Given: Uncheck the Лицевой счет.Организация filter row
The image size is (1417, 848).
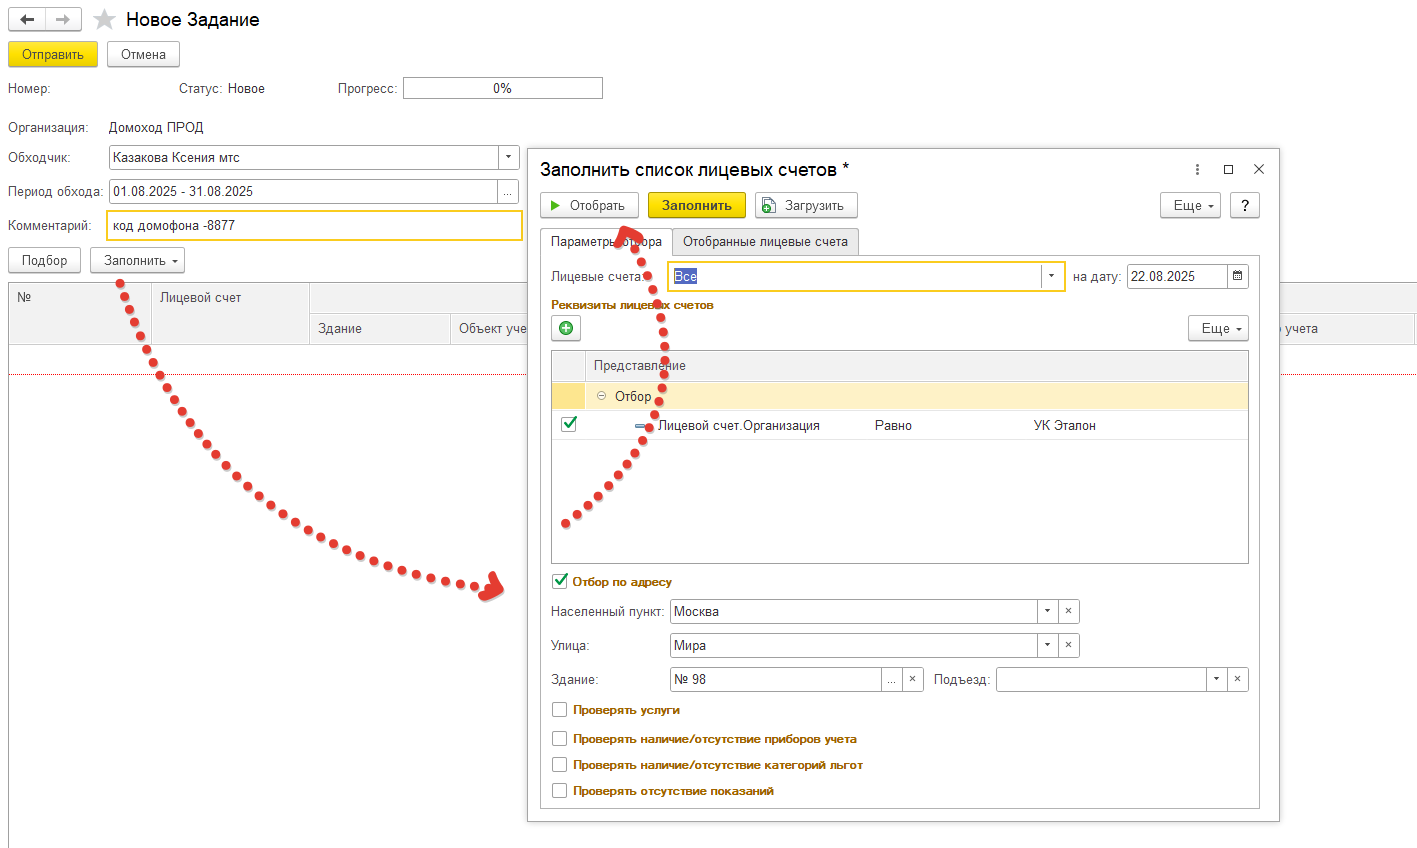Looking at the screenshot, I should click(569, 424).
